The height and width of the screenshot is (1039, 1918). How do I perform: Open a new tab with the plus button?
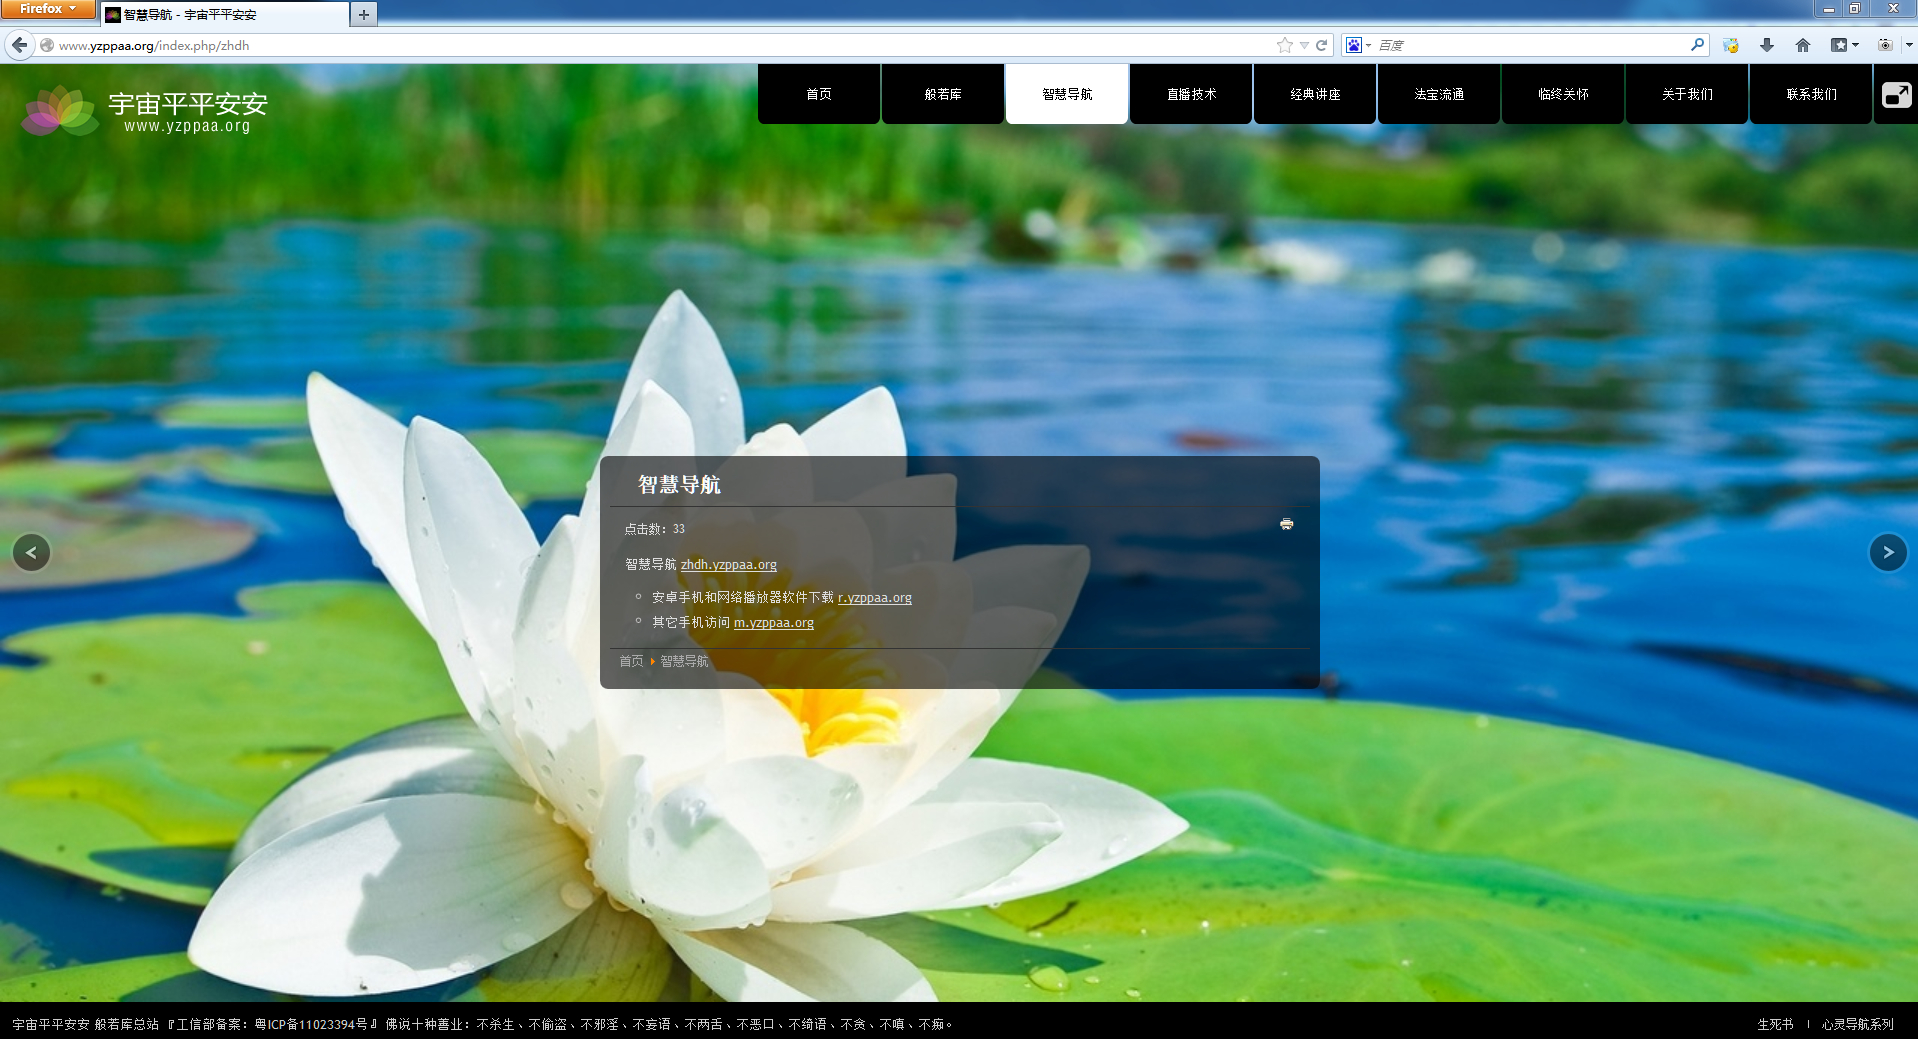(x=364, y=14)
